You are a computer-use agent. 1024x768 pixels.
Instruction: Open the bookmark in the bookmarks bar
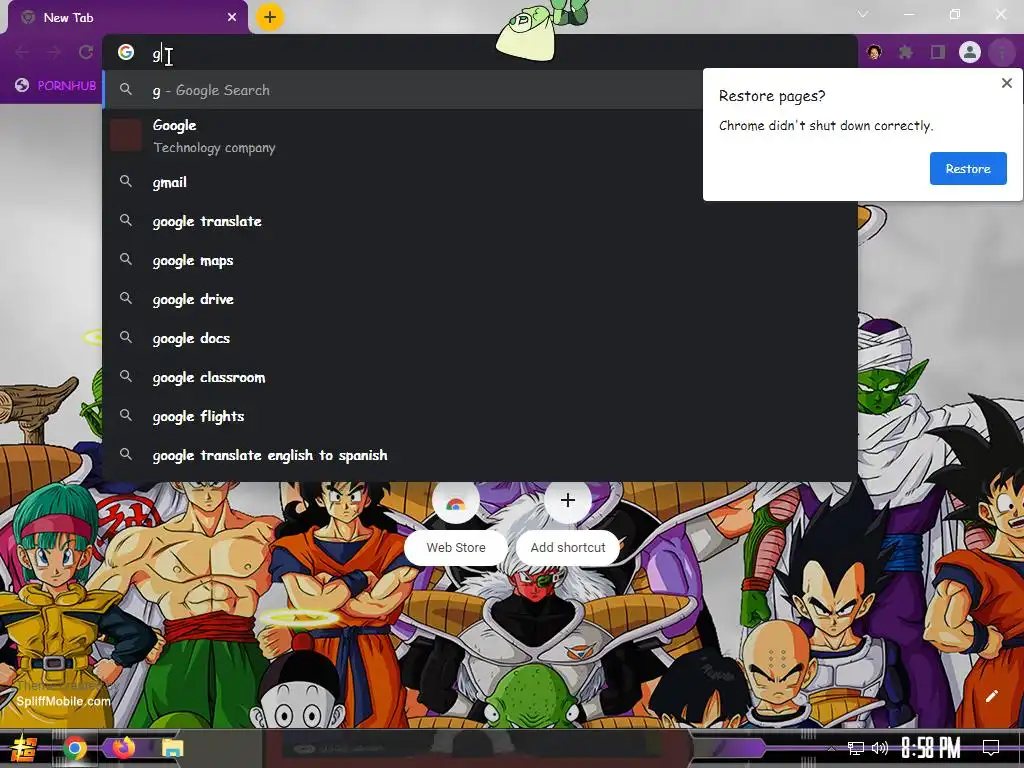click(56, 86)
